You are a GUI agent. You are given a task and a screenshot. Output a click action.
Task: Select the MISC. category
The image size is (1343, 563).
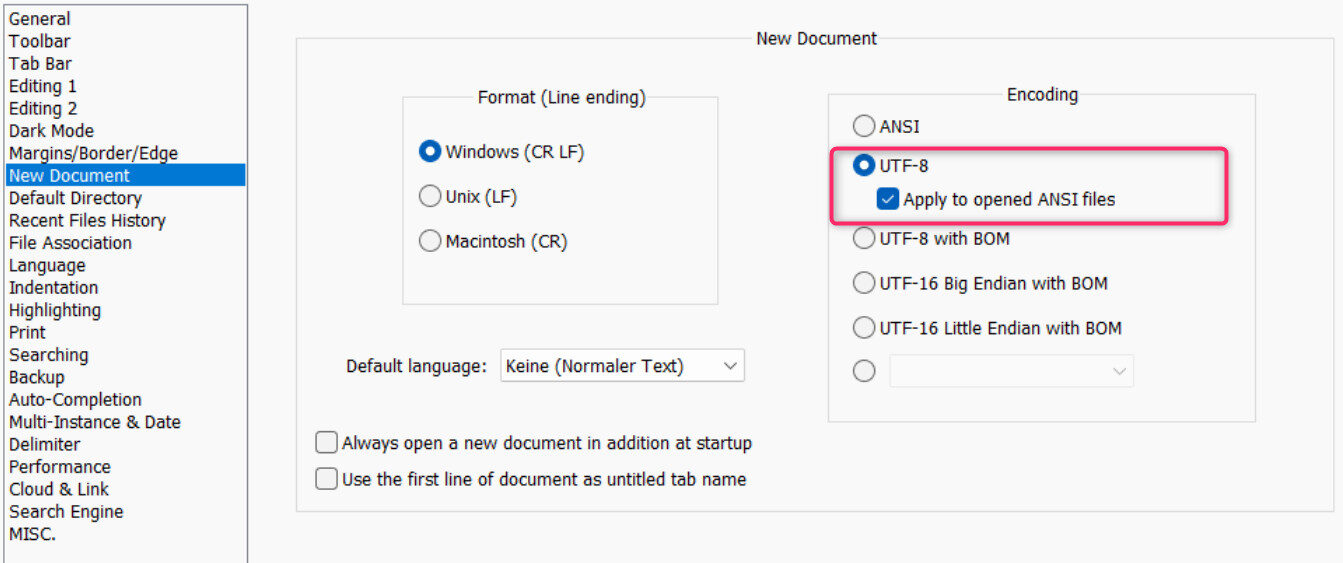point(33,534)
